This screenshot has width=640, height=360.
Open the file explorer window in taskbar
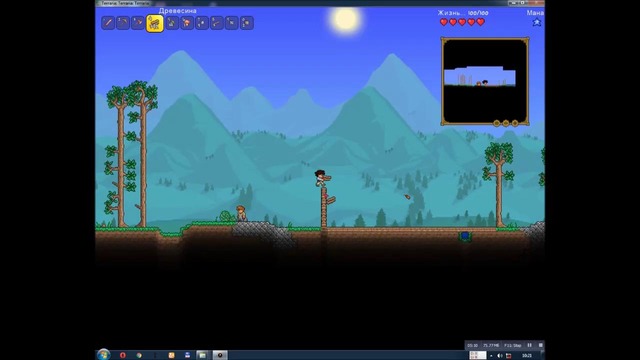[x=202, y=355]
